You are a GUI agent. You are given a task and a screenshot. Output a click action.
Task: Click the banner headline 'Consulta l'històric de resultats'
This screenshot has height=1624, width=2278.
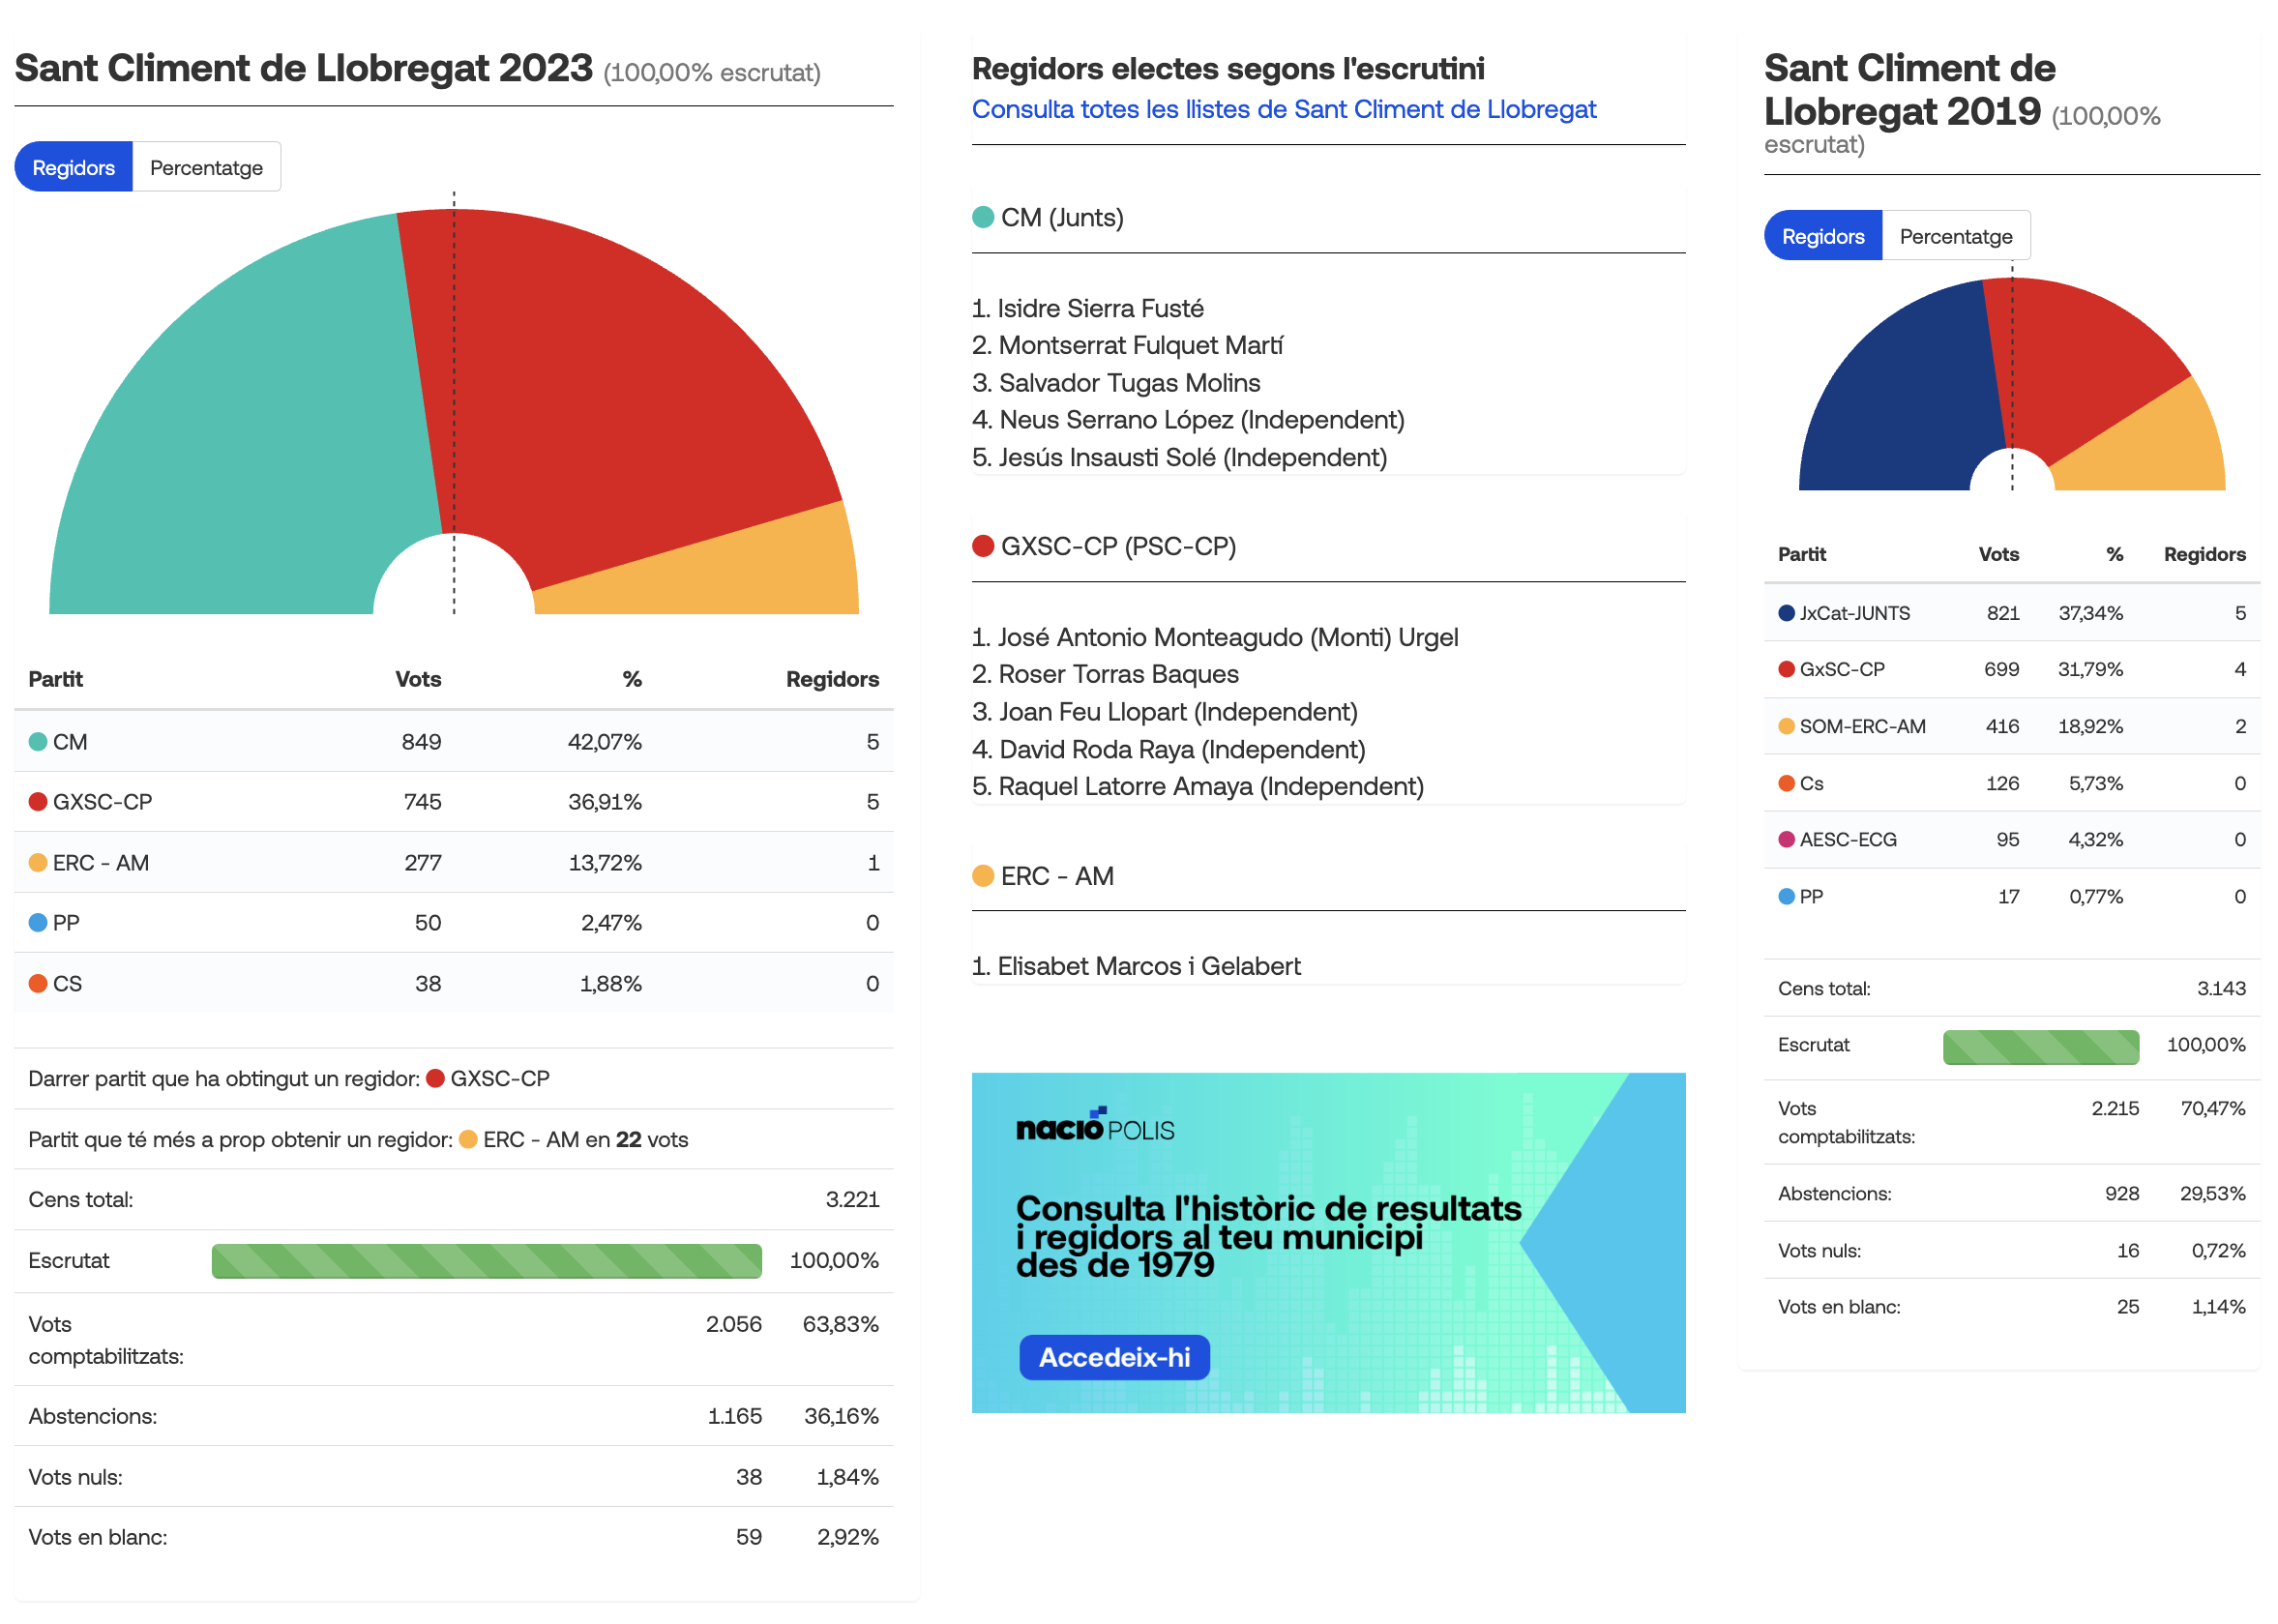(1268, 1208)
